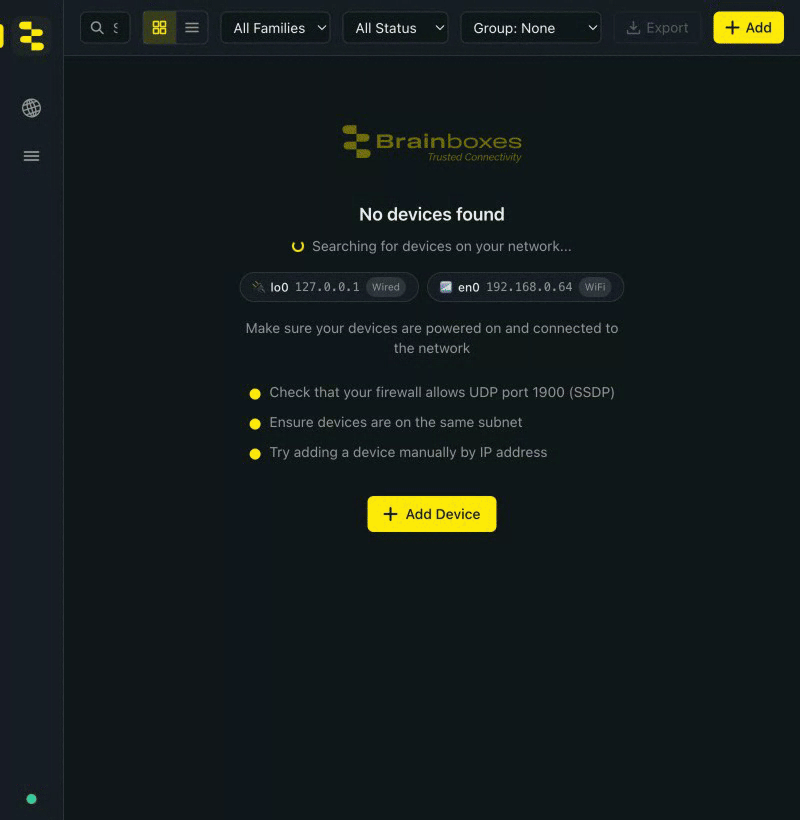Click 'Try adding a device manually by IP address'

[x=408, y=452]
